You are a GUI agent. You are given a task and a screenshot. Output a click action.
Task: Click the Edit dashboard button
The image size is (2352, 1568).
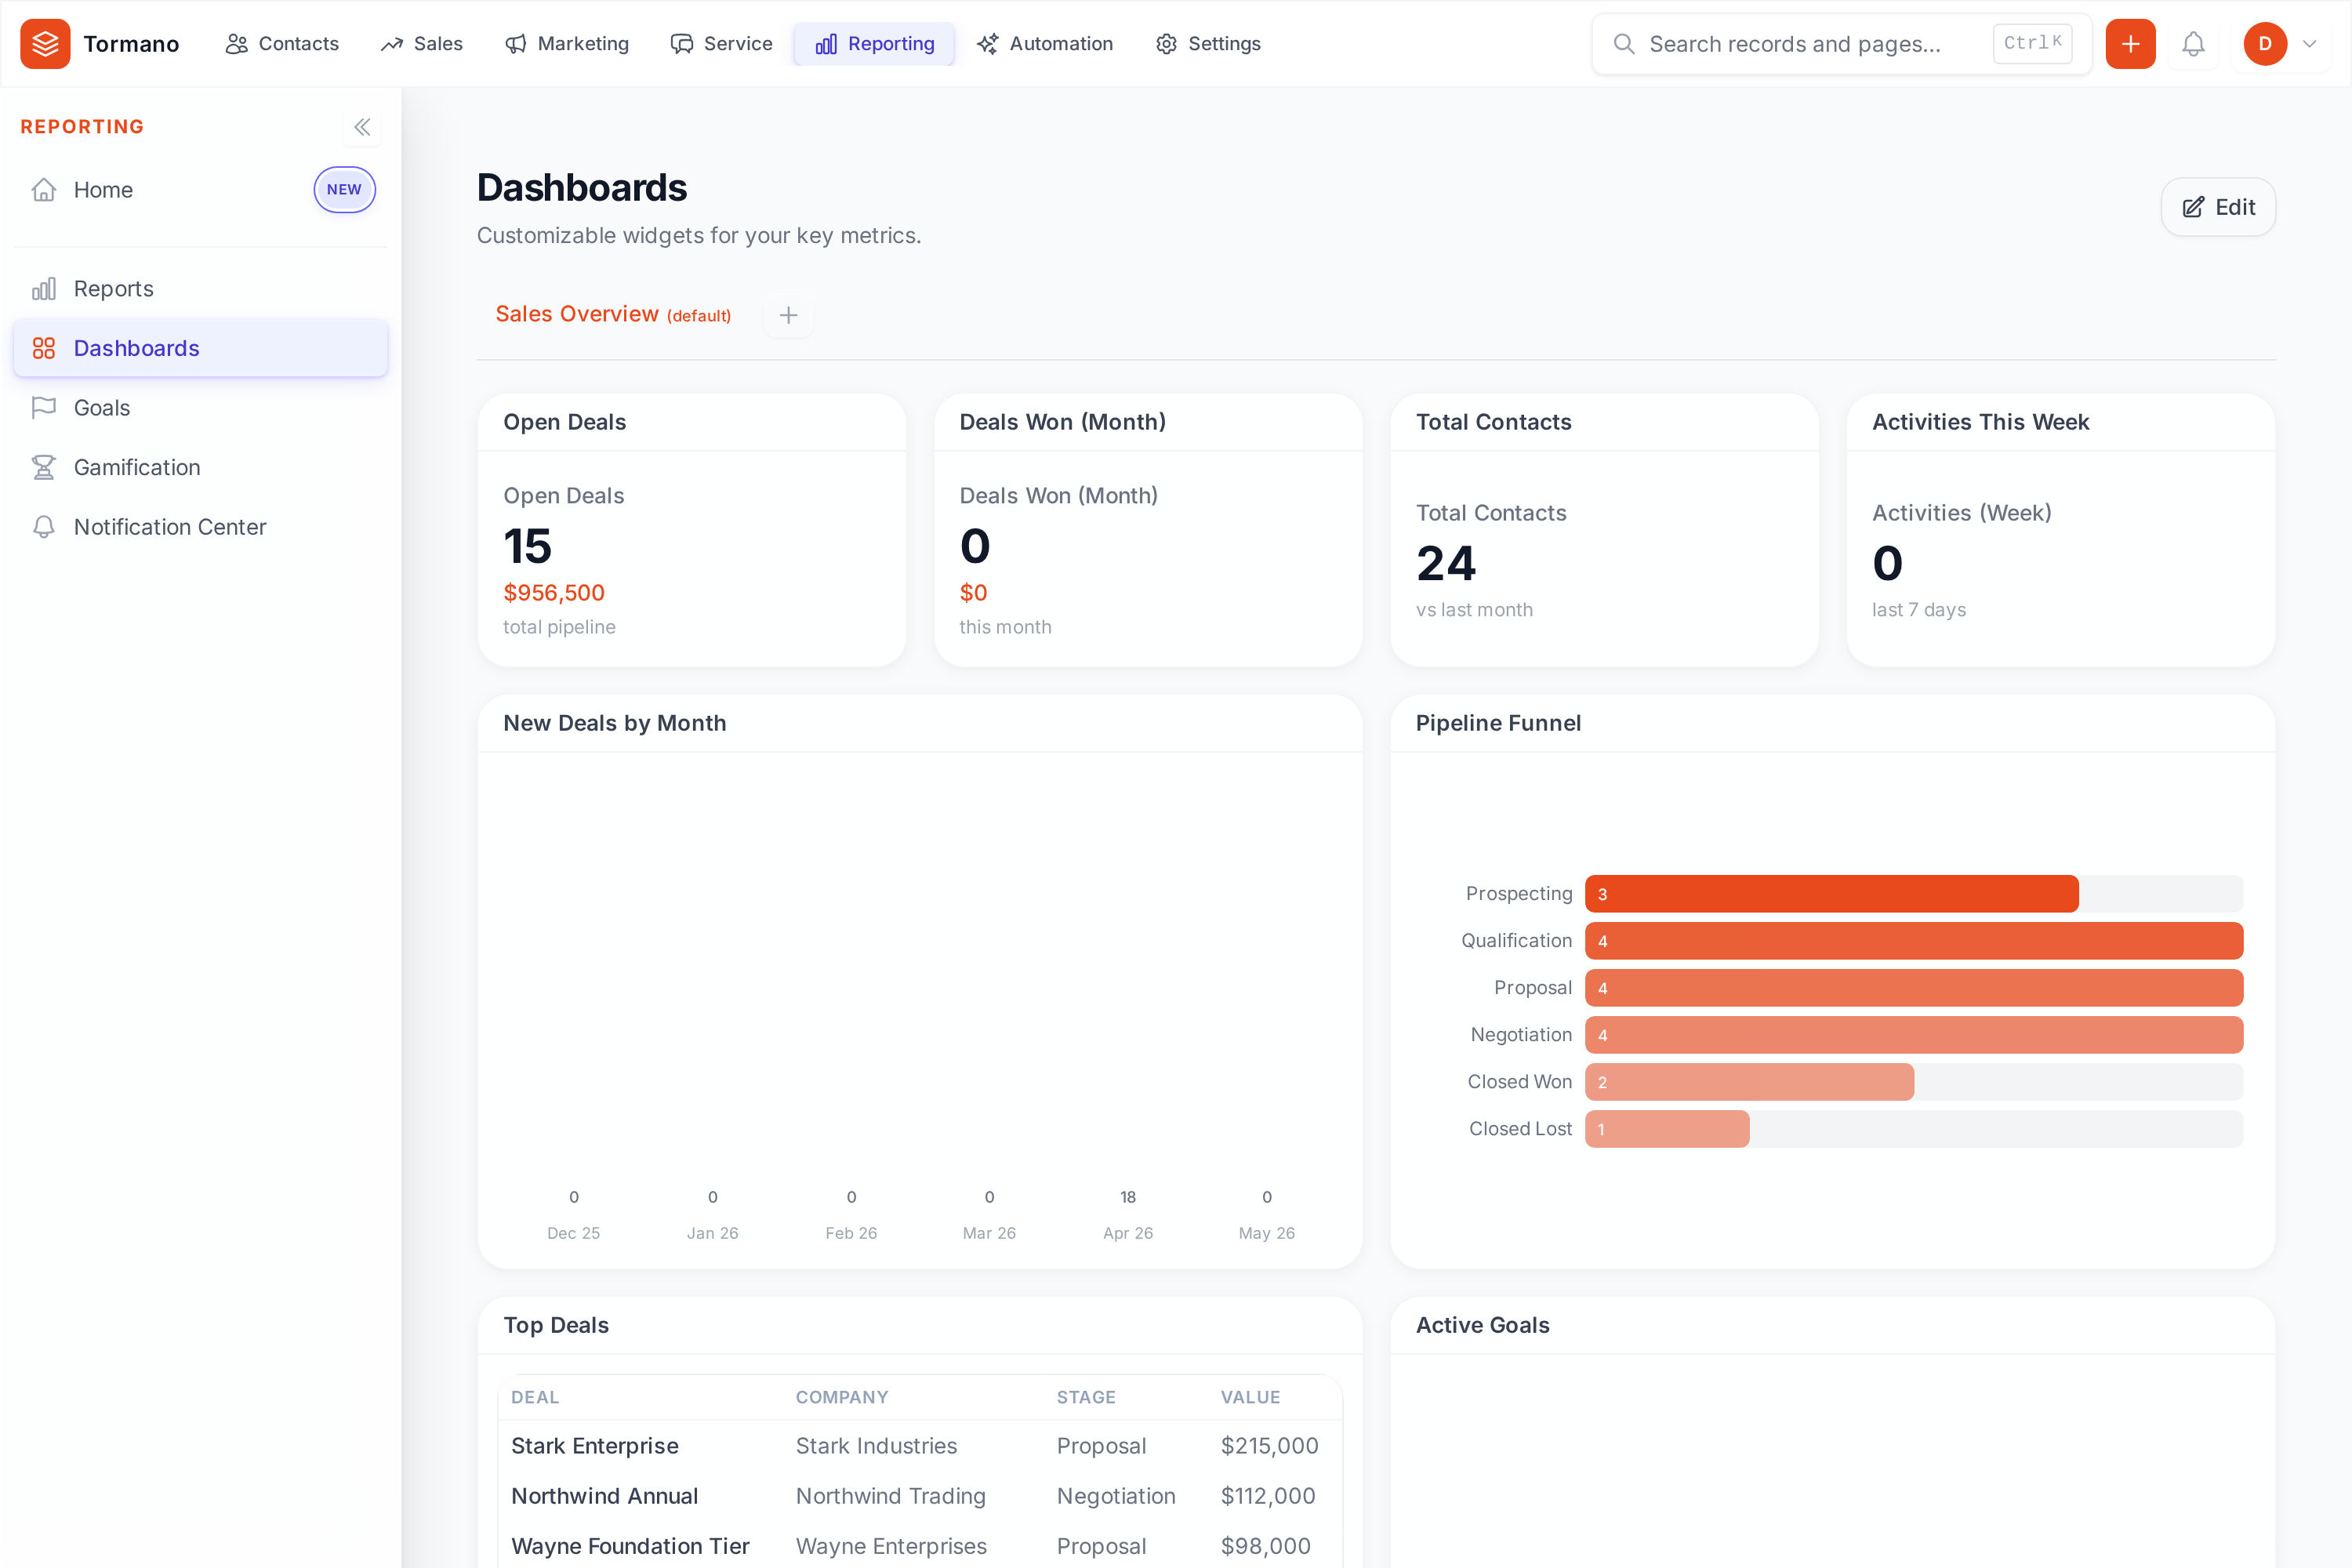[x=2218, y=207]
